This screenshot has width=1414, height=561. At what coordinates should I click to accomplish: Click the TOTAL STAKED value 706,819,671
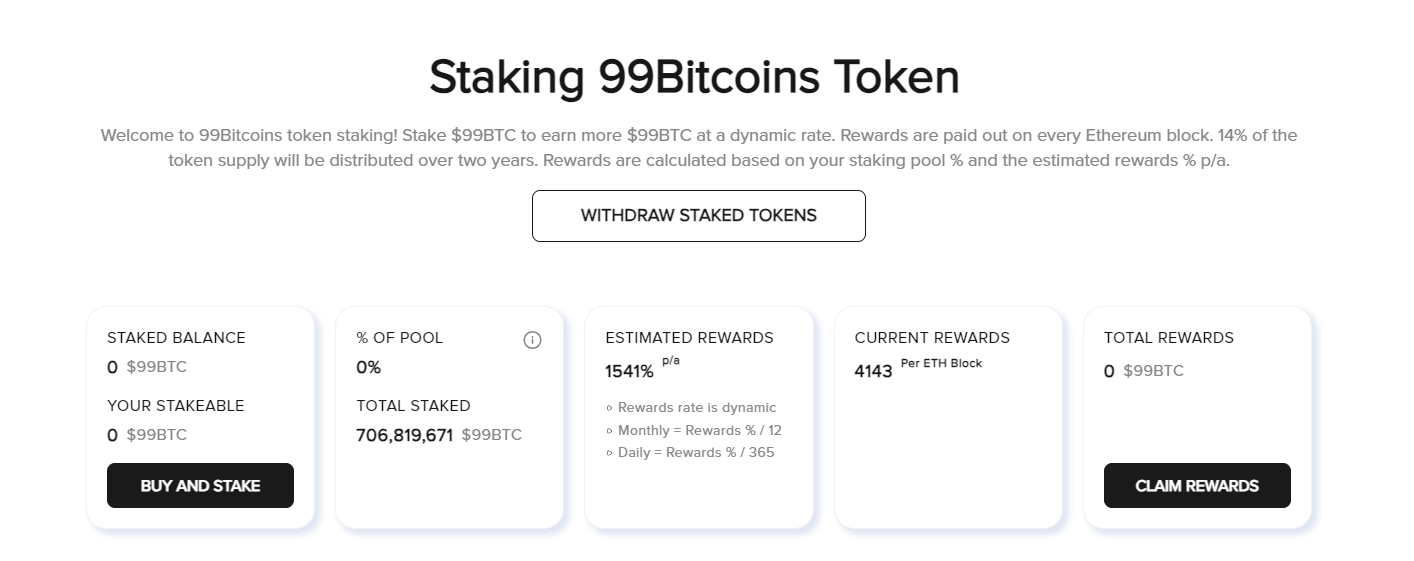coord(404,436)
